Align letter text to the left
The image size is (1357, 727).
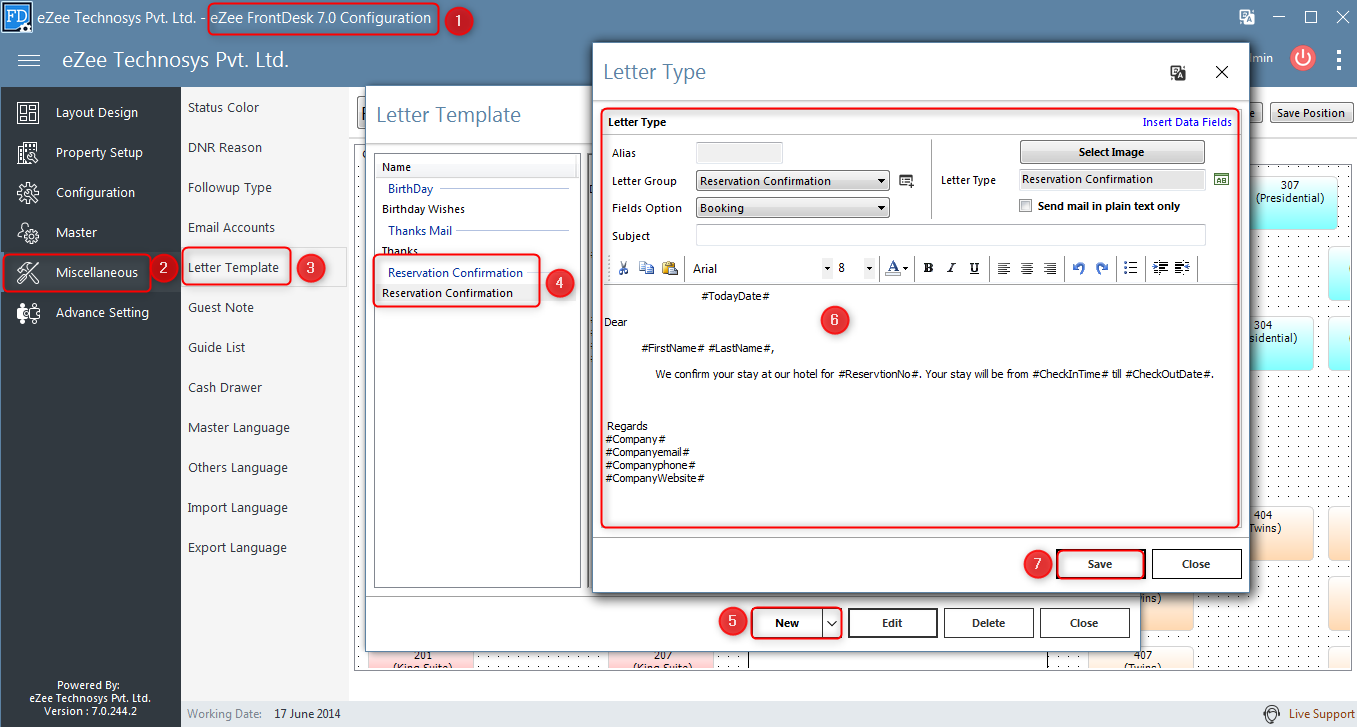[1004, 268]
